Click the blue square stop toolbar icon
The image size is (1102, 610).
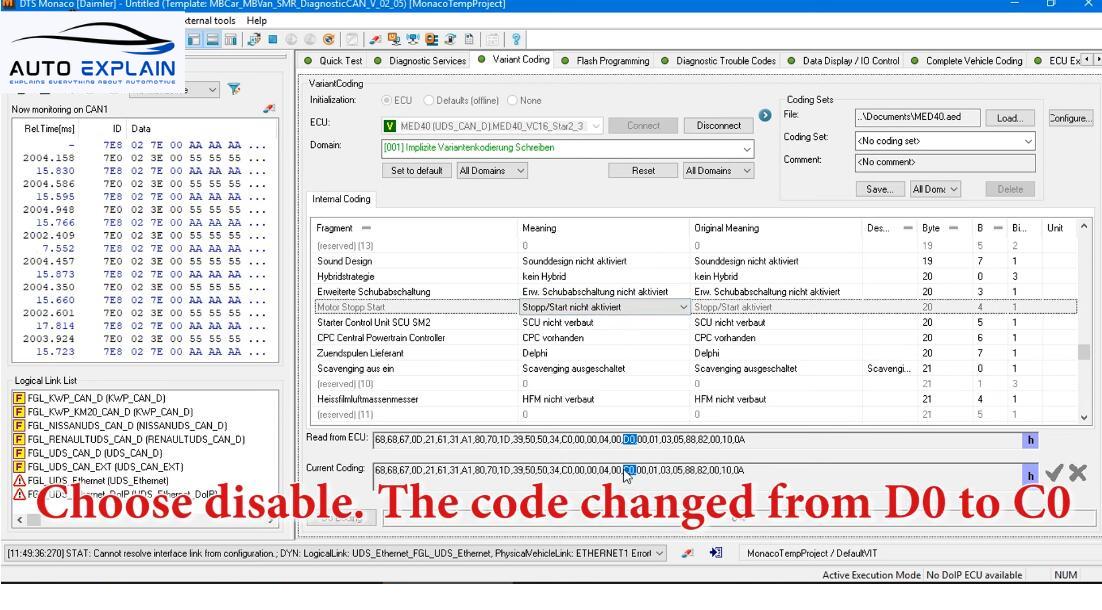coord(273,39)
